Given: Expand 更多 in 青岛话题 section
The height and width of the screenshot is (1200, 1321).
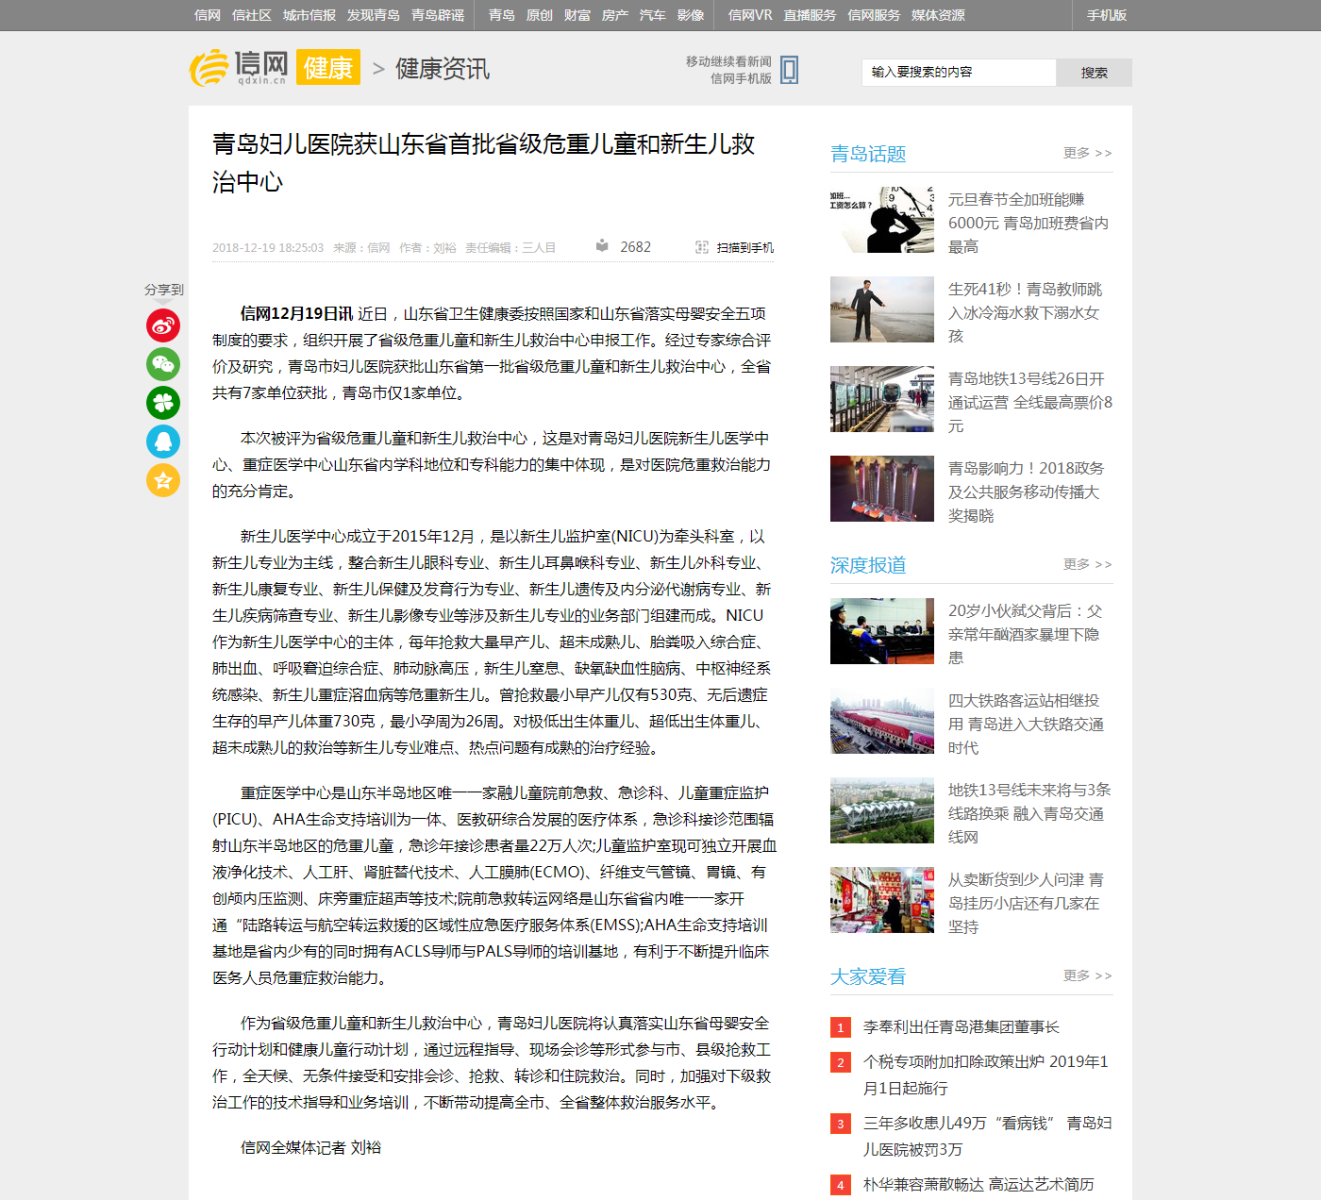Looking at the screenshot, I should 1087,153.
